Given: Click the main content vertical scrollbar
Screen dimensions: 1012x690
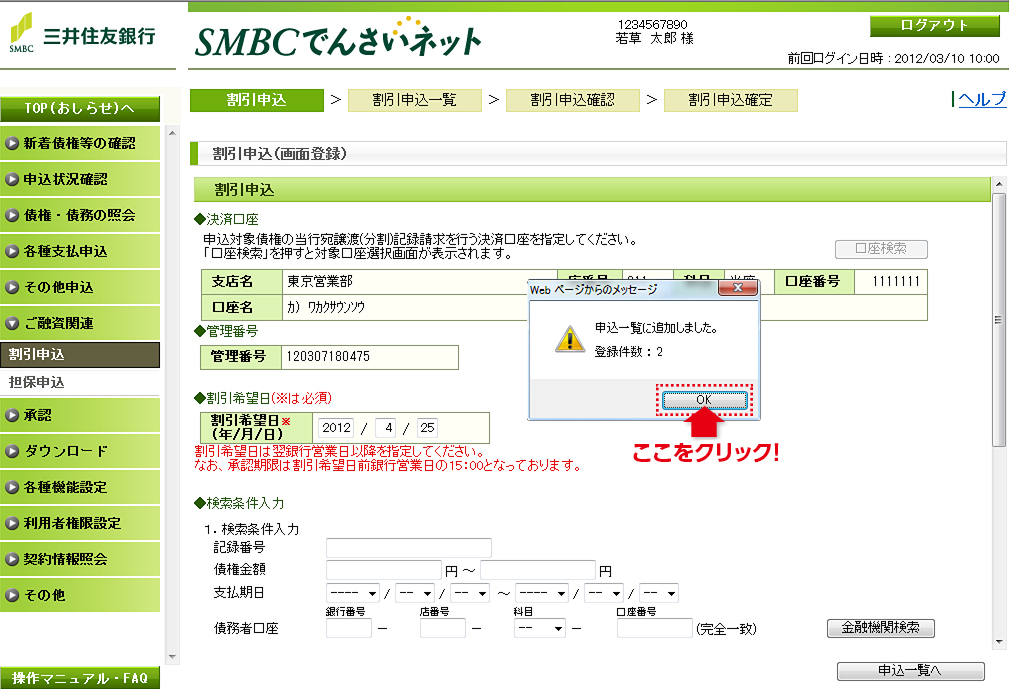Looking at the screenshot, I should [998, 320].
